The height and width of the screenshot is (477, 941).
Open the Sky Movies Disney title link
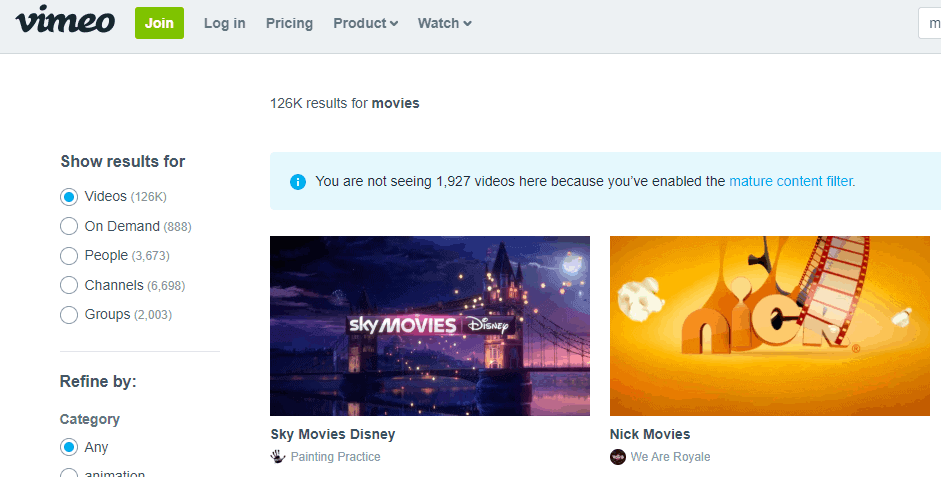(x=332, y=434)
